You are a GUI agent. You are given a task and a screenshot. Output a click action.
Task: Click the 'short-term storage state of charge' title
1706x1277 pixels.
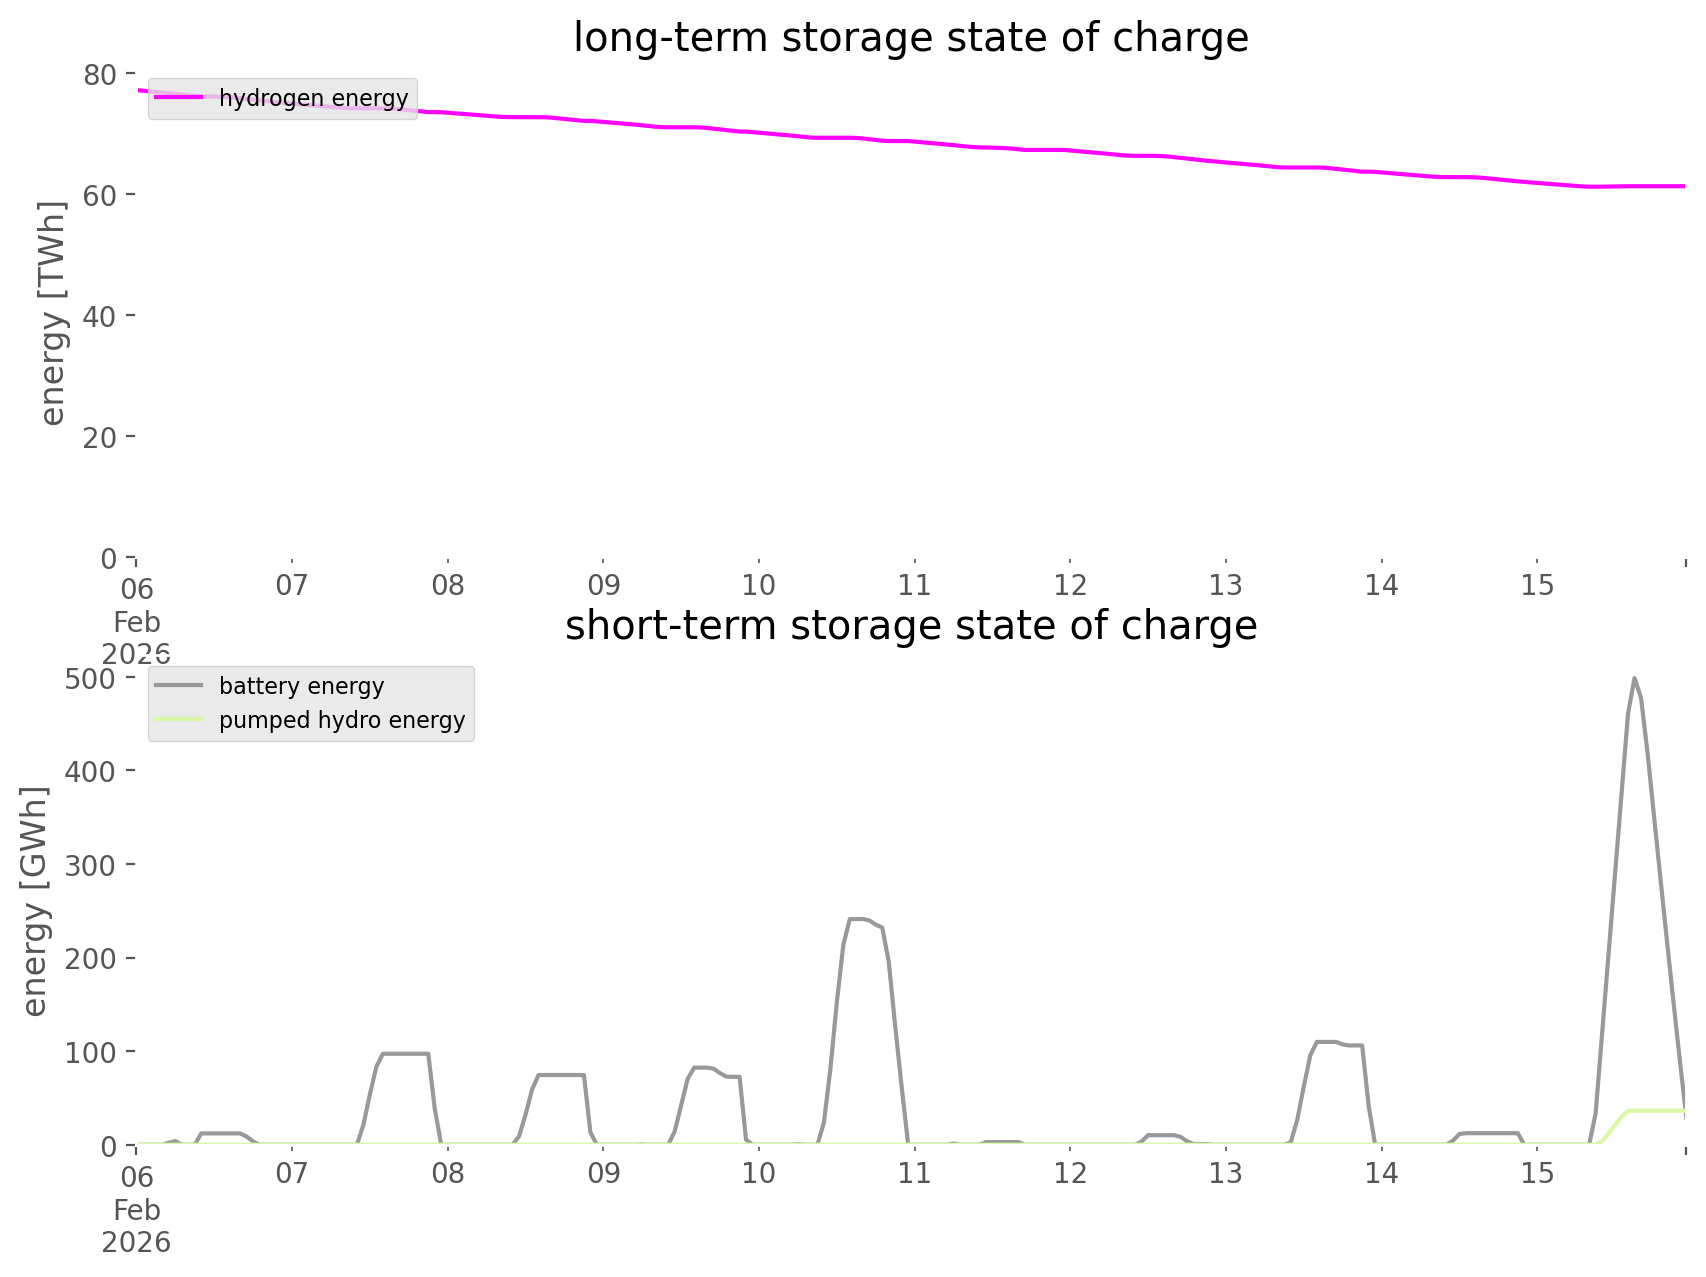click(x=910, y=626)
